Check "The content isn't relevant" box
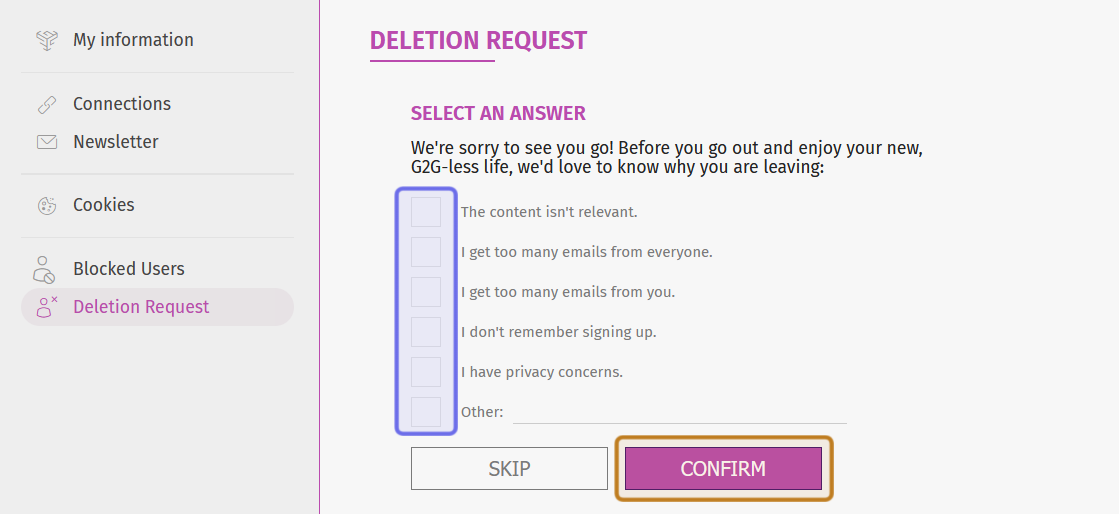Screen dimensions: 1119x514 (x=426, y=212)
